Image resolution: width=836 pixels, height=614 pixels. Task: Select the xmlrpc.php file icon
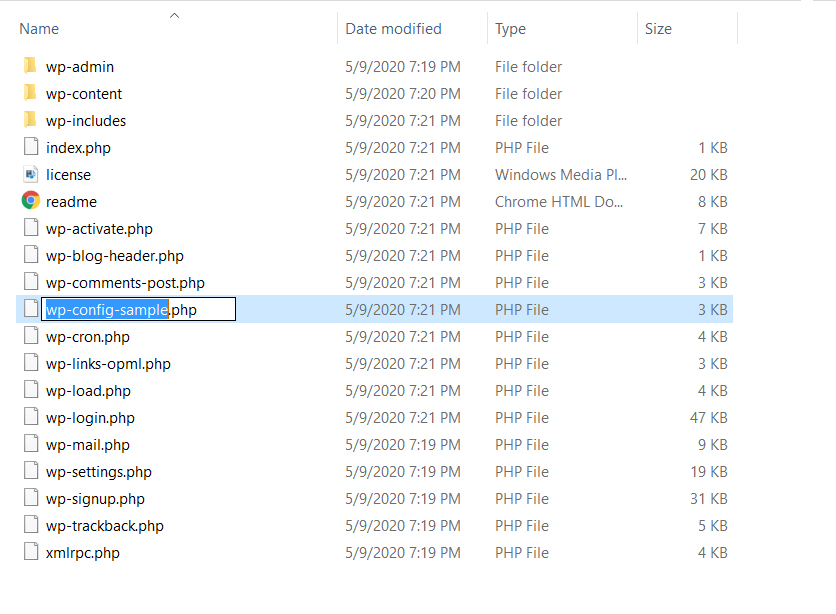click(x=30, y=552)
